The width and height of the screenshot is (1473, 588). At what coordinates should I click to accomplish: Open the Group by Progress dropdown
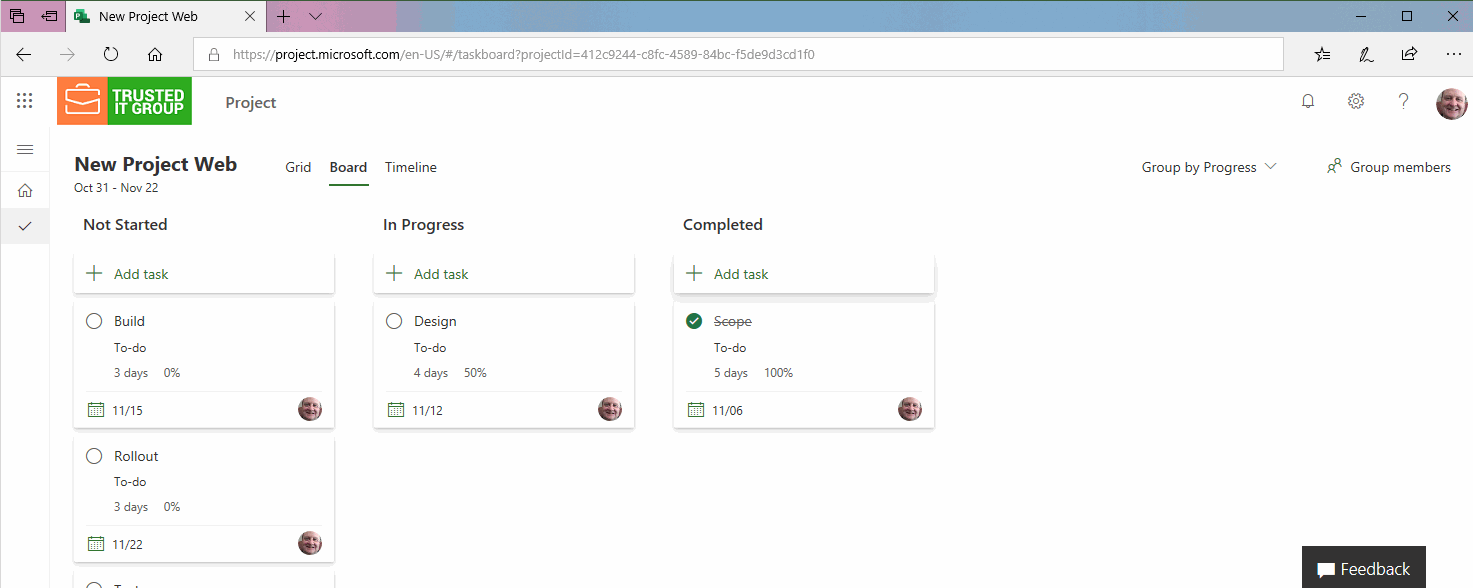click(x=1208, y=167)
